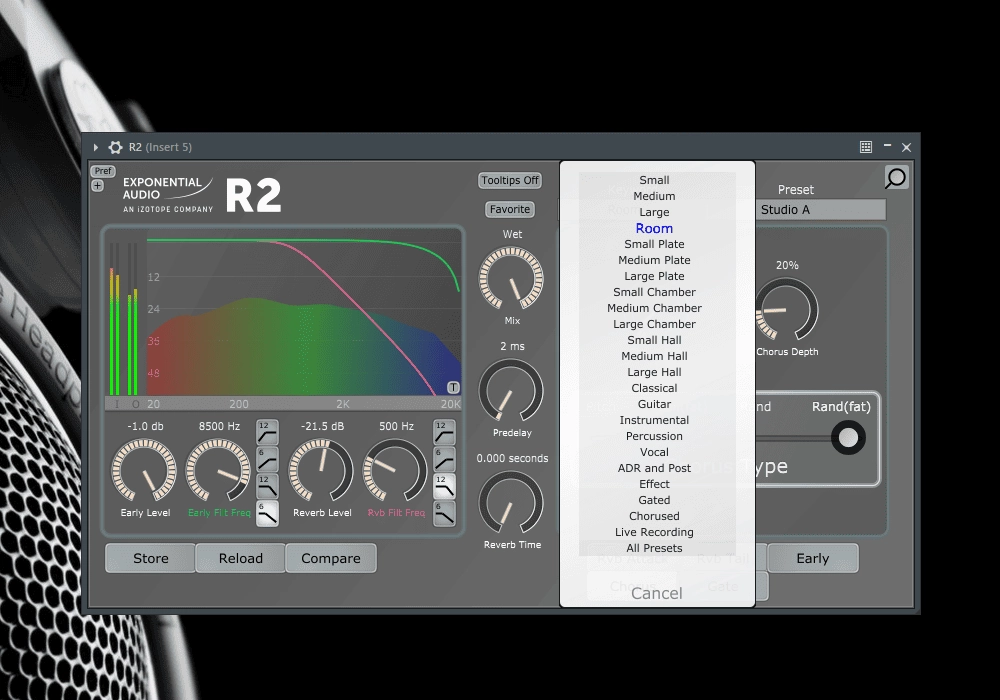This screenshot has height=700, width=1000.
Task: Click the Studio A preset field
Action: tap(821, 210)
